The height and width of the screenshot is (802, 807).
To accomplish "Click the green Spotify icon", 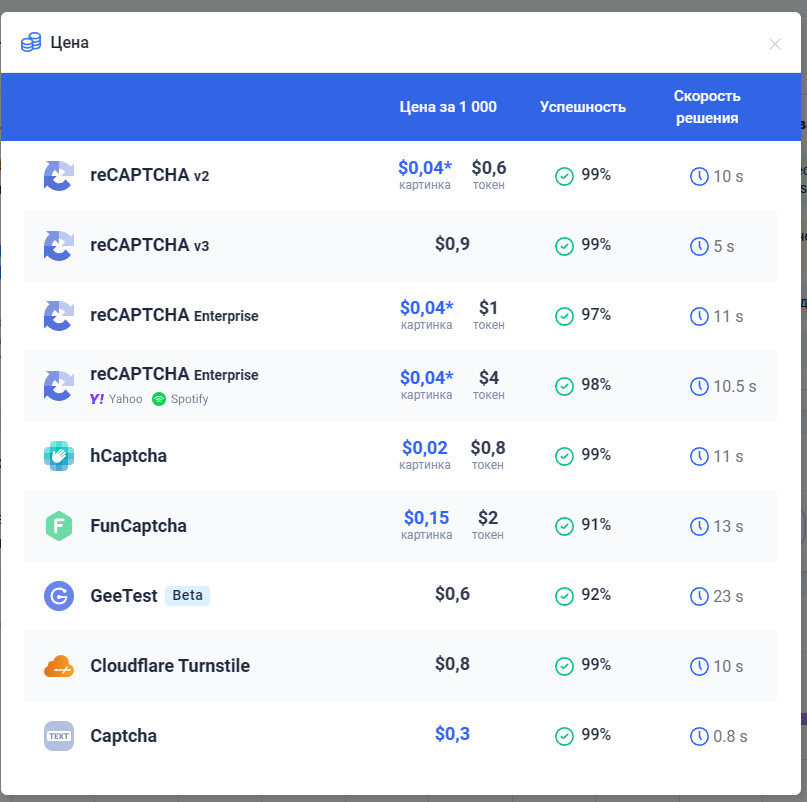I will click(159, 399).
